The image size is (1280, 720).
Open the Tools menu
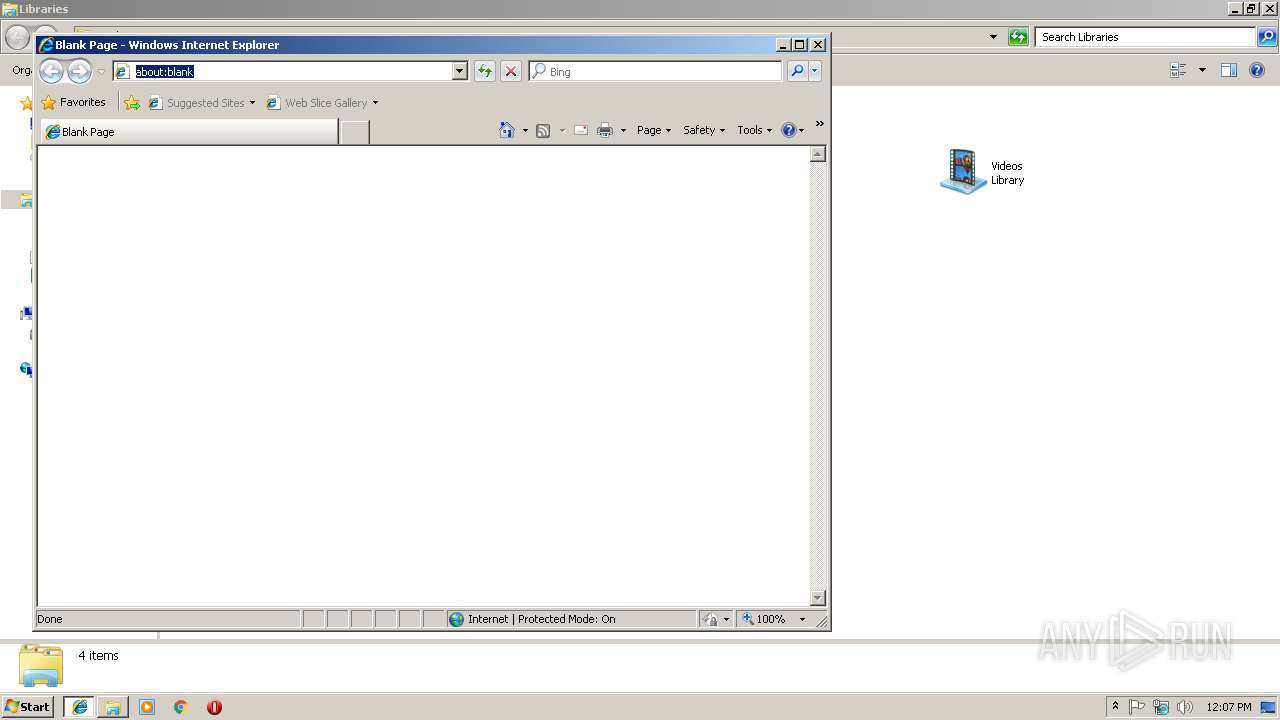(x=754, y=130)
